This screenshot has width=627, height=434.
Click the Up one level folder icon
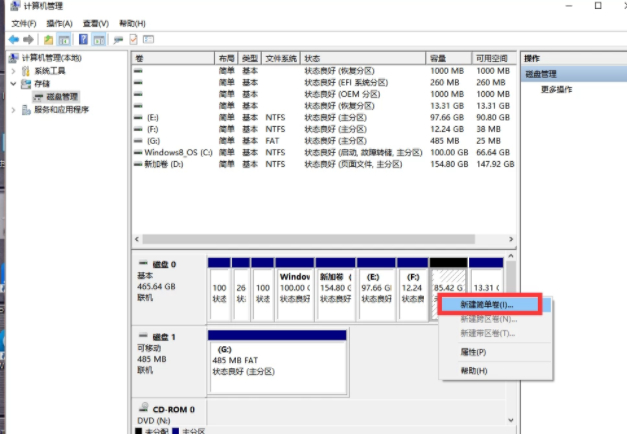48,40
